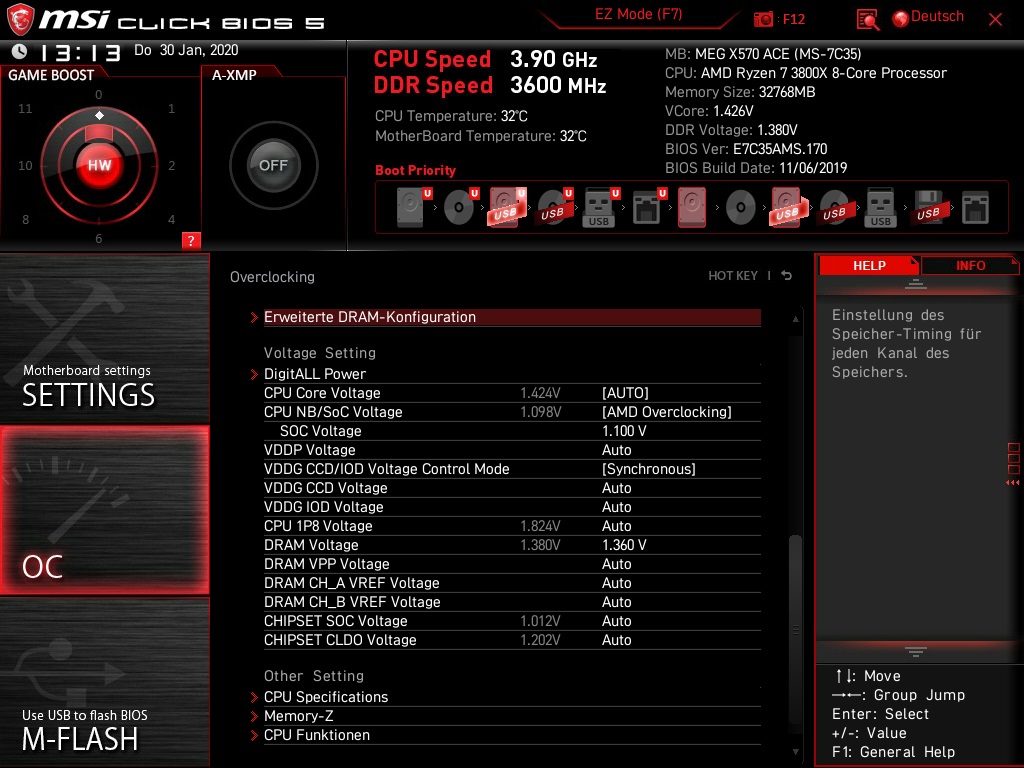Click the settings list scroll-down arrow
The width and height of the screenshot is (1024, 768).
pyautogui.click(x=795, y=752)
